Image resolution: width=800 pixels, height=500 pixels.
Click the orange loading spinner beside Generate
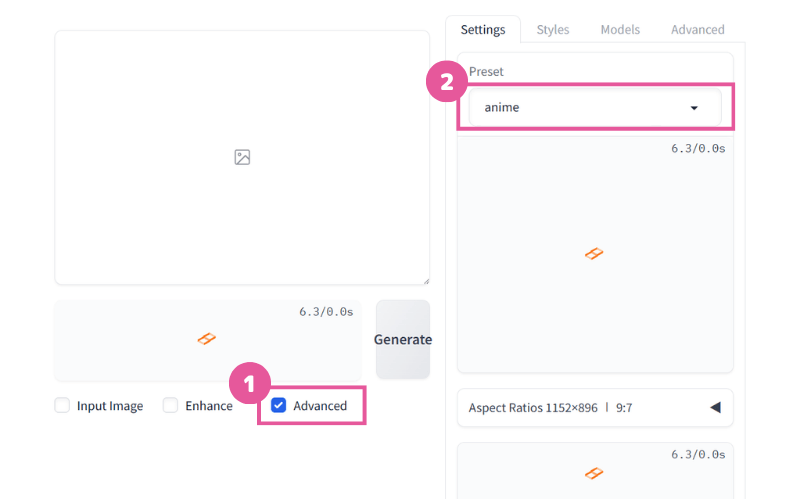207,339
